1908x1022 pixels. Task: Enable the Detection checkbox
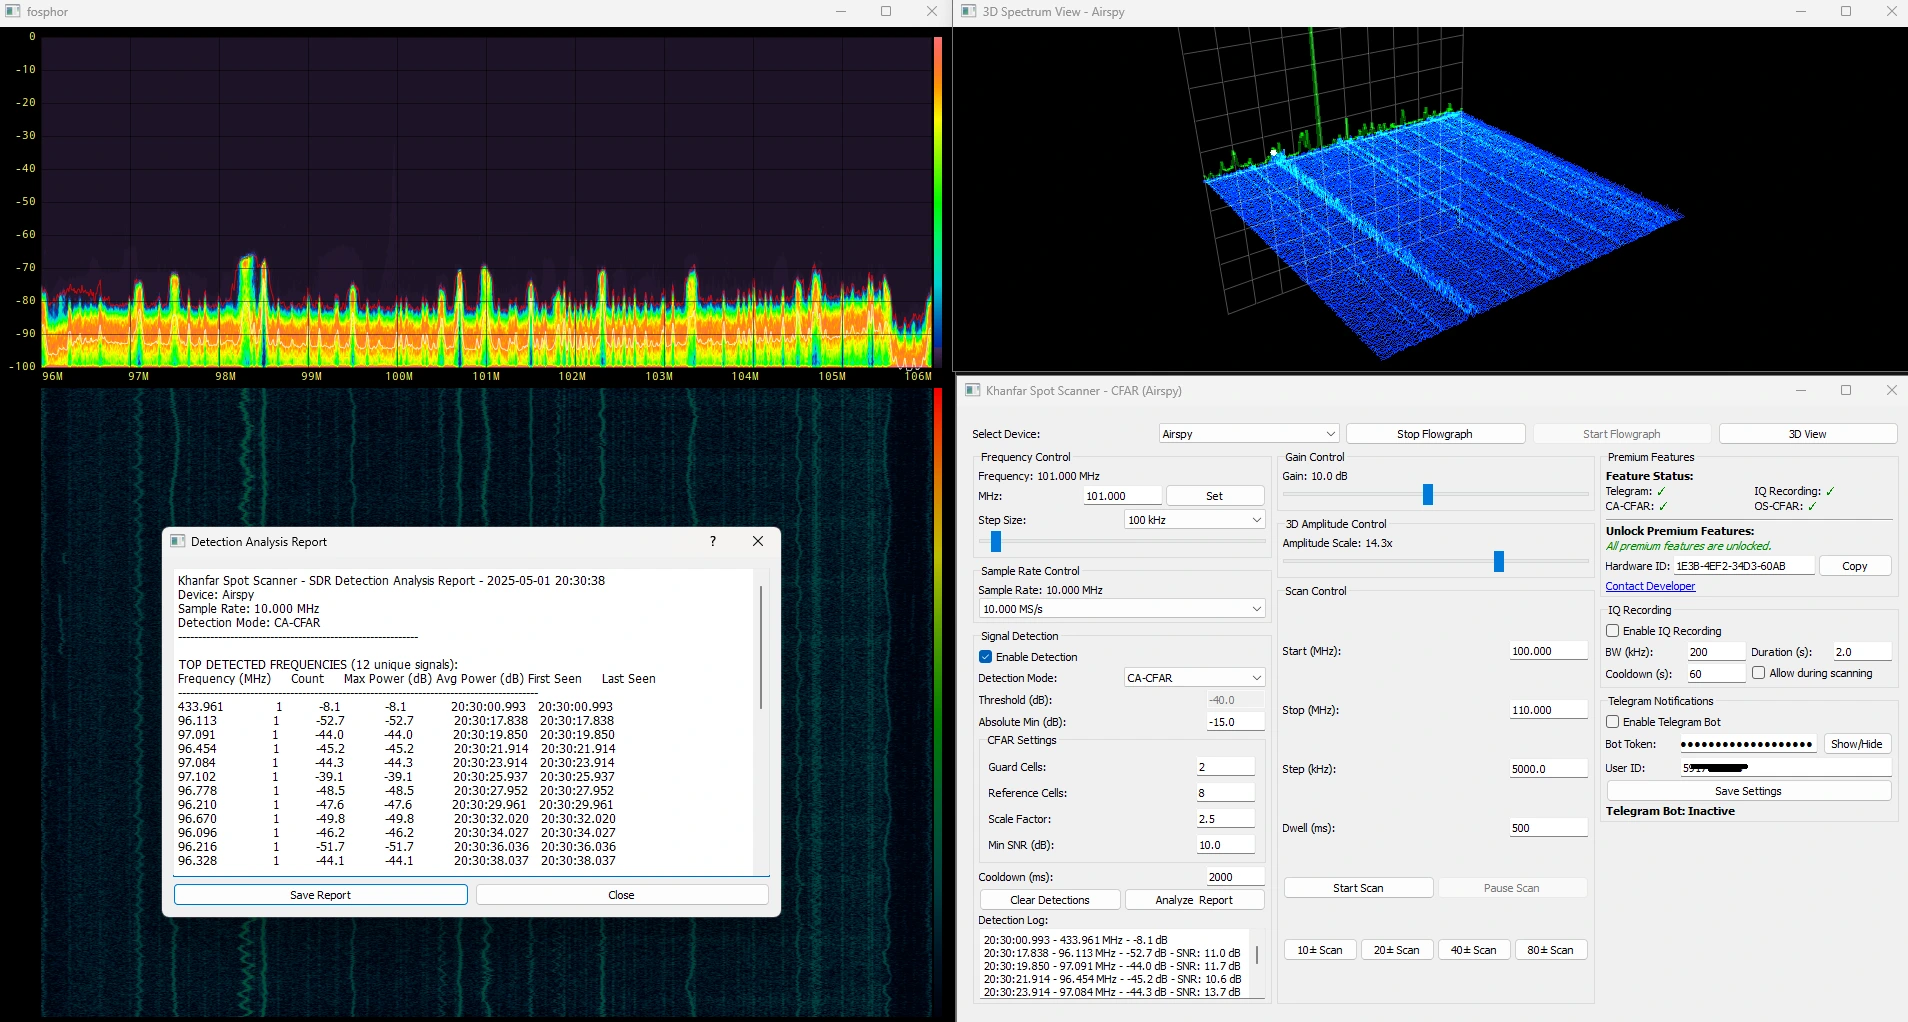point(985,657)
